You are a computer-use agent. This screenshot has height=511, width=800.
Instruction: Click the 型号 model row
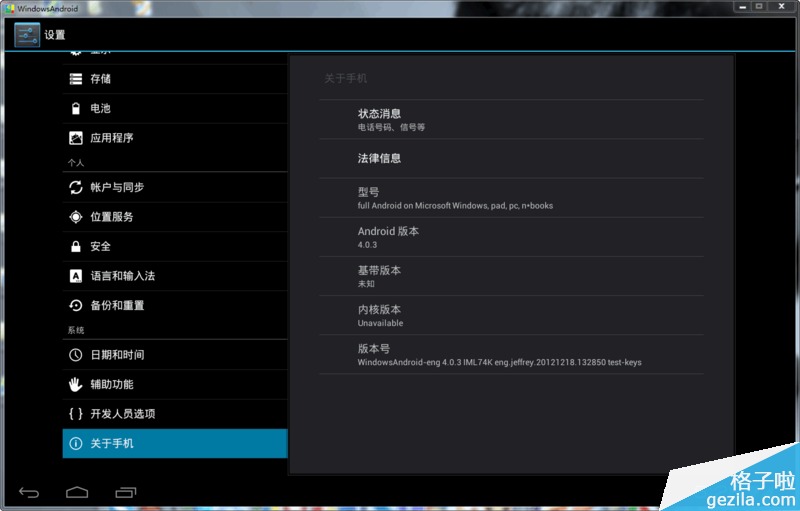[511, 198]
